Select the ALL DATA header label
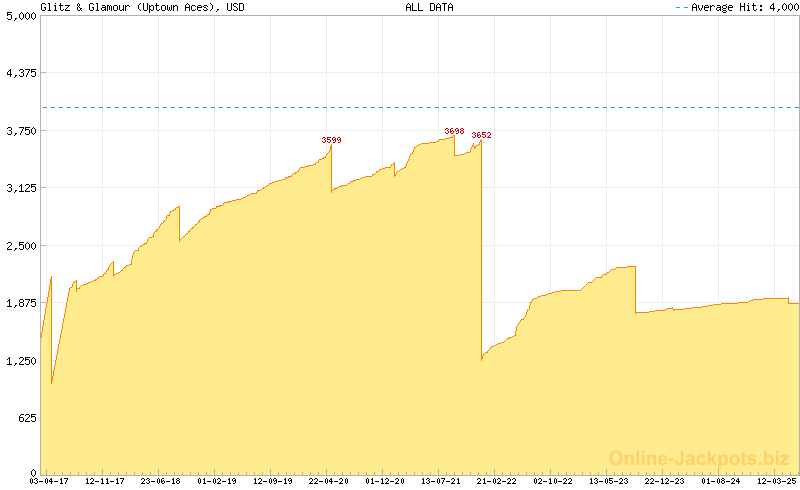Image resolution: width=800 pixels, height=490 pixels. pos(427,7)
